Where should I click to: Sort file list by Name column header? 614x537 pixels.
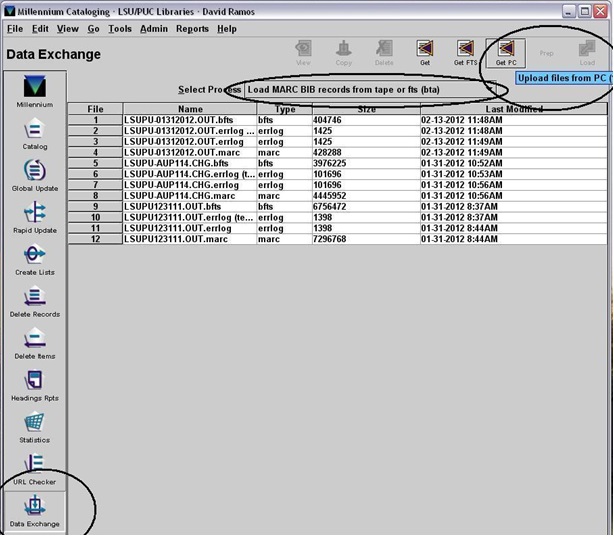189,109
